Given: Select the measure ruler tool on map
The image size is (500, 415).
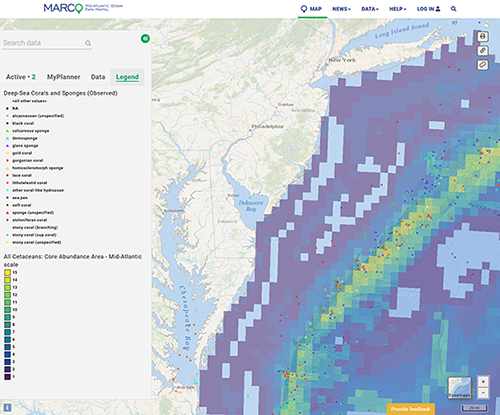Looking at the screenshot, I should (483, 65).
